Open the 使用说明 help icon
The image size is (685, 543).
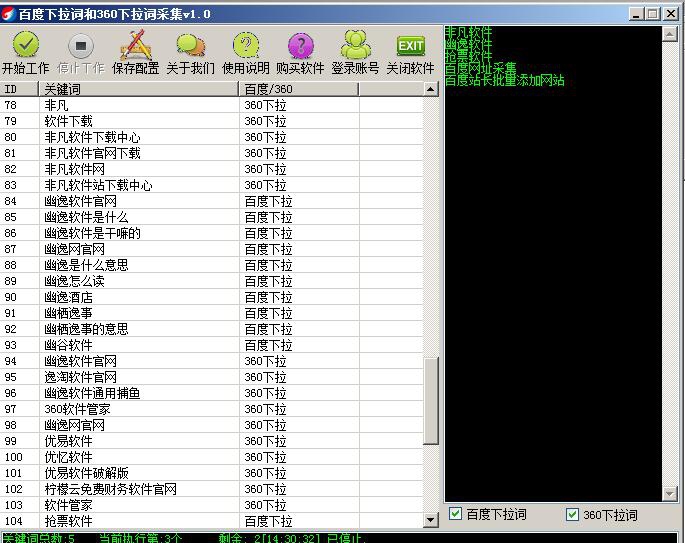pos(246,45)
